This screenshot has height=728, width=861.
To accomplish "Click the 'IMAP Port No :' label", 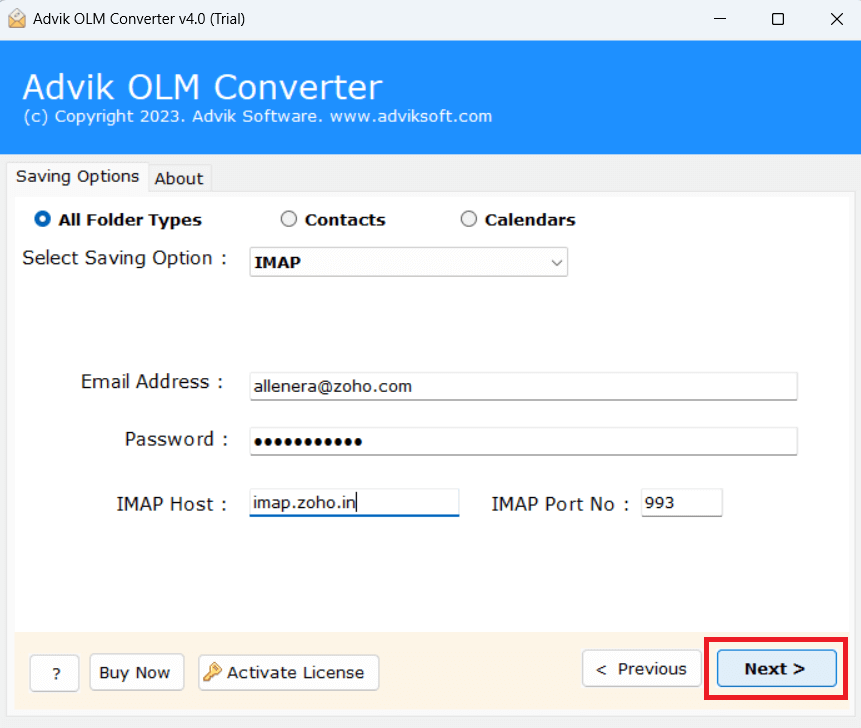I will [x=560, y=503].
